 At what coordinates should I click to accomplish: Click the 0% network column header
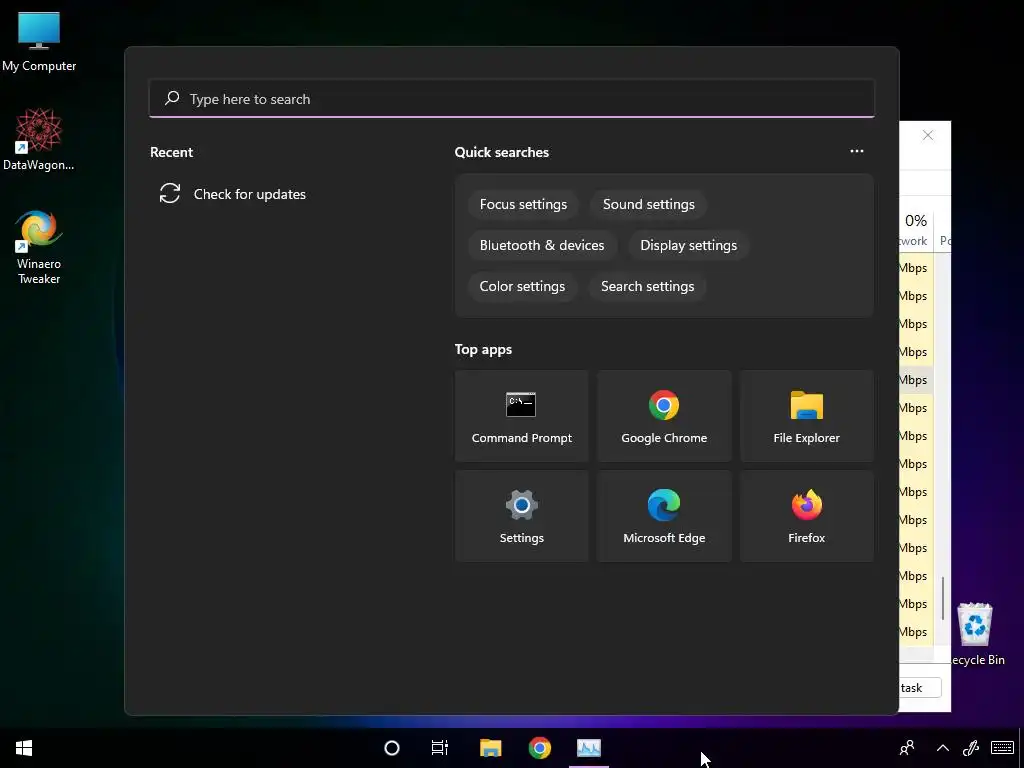[916, 229]
